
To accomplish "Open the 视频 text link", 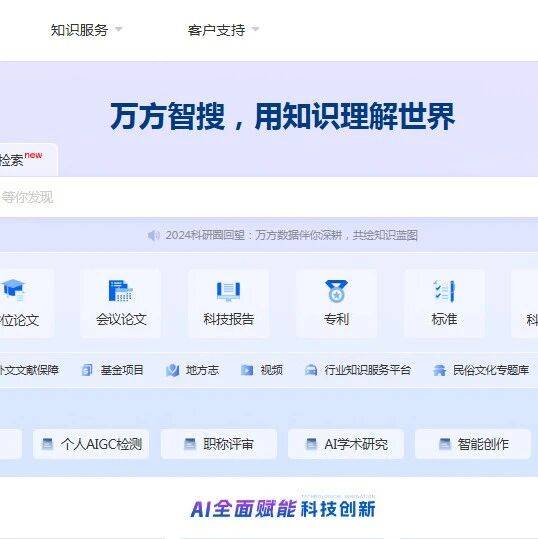I will pos(272,370).
